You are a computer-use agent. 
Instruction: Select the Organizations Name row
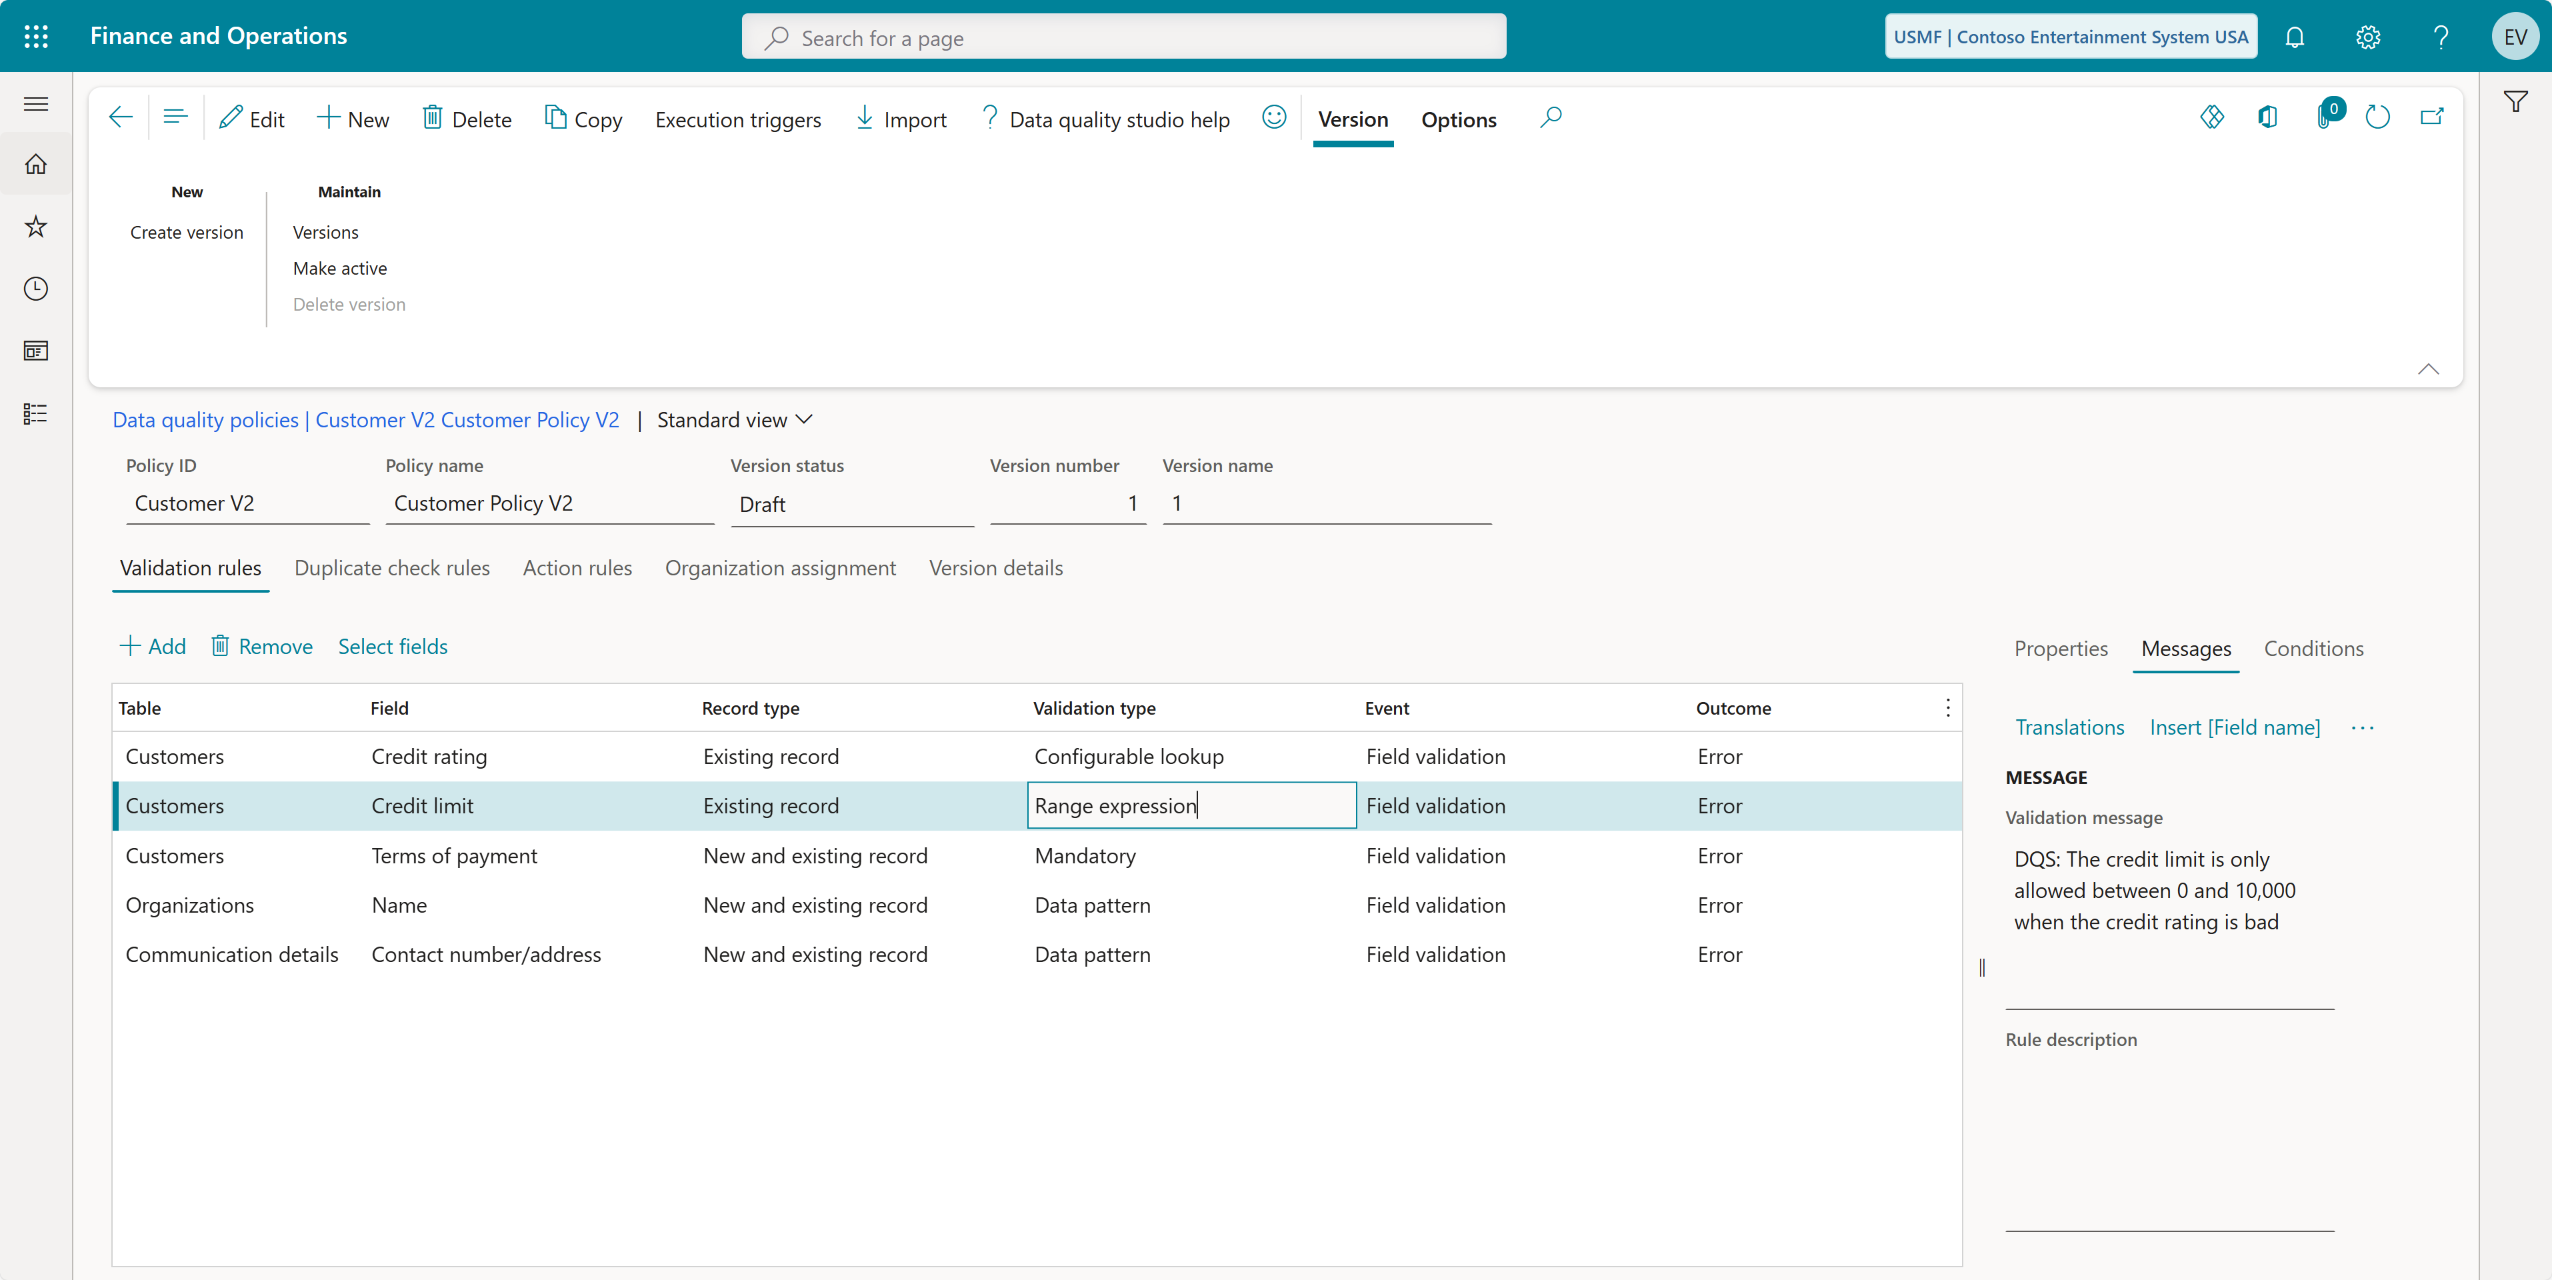[1038, 905]
